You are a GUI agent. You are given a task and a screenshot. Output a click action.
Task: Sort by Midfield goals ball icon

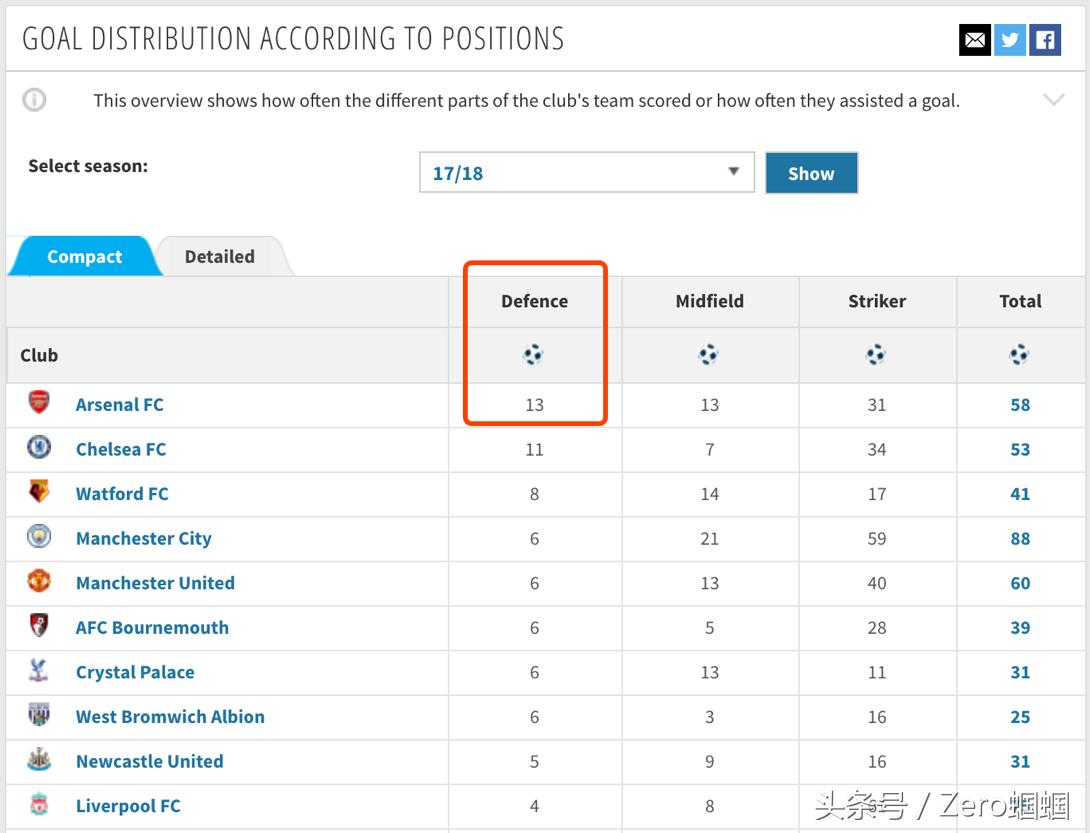pos(709,354)
